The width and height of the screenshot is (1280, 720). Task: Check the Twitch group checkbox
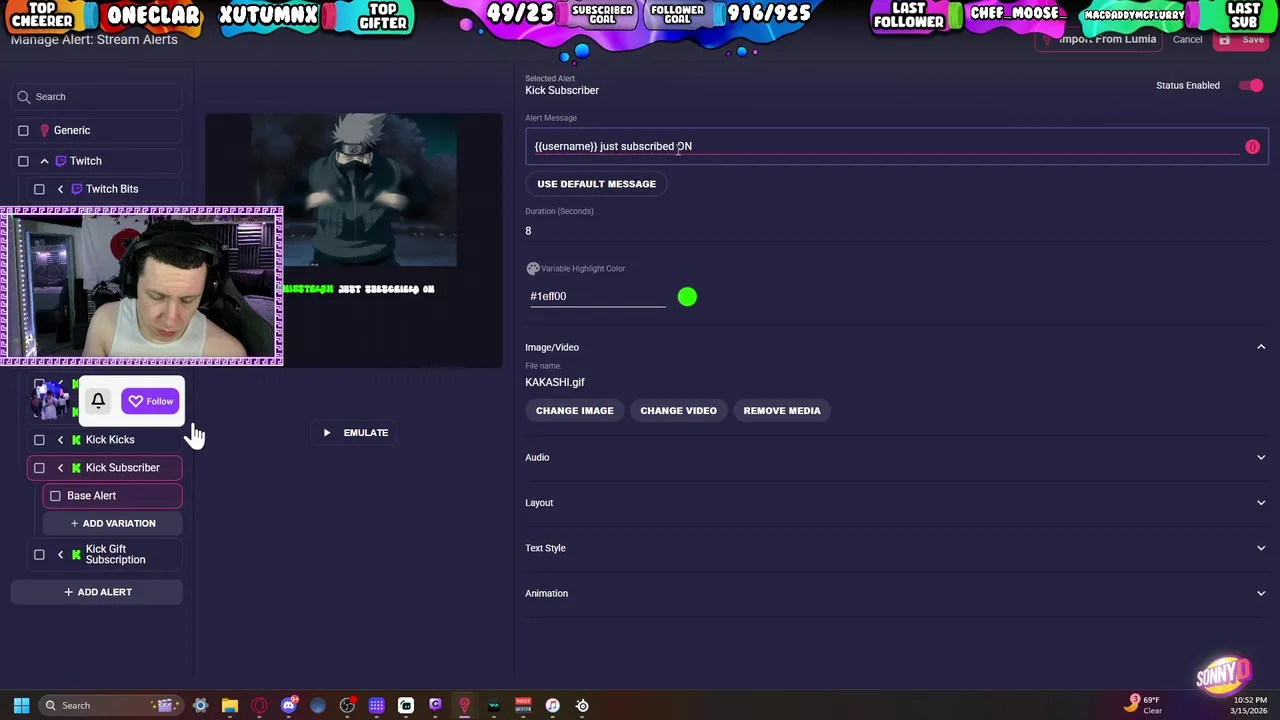click(x=23, y=161)
